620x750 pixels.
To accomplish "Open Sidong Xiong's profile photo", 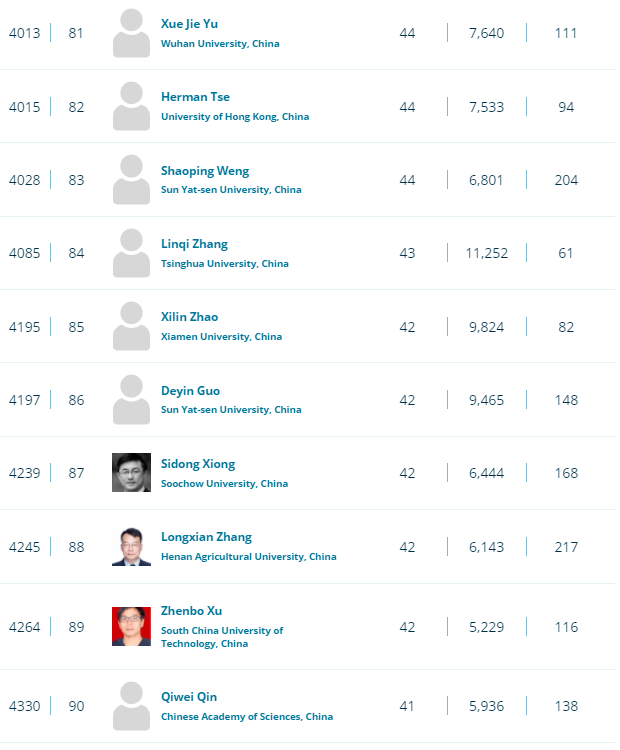I will (131, 473).
